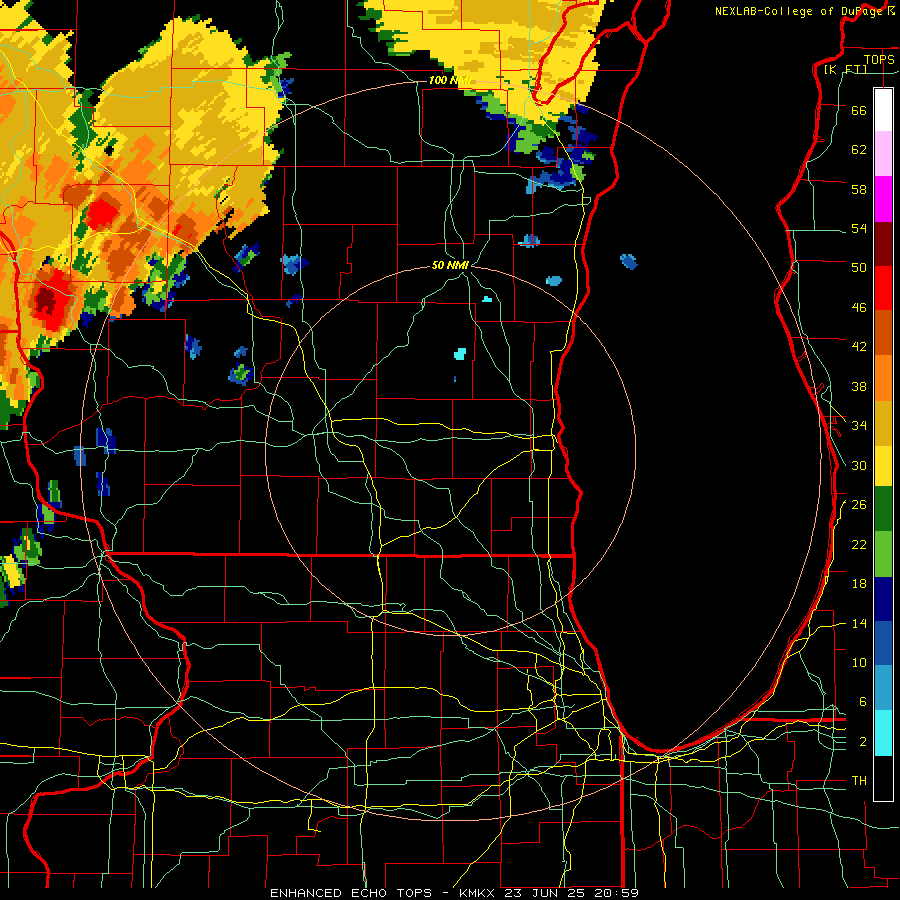Click the "100 NMI" range ring label
Viewport: 900px width, 900px height.
pyautogui.click(x=450, y=80)
